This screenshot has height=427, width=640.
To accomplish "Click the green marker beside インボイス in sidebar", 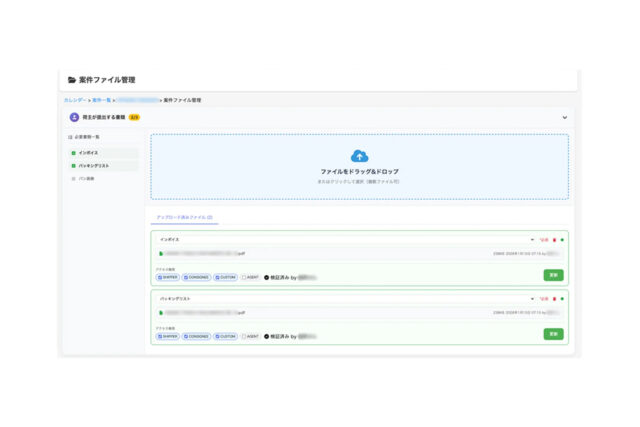I will [73, 153].
